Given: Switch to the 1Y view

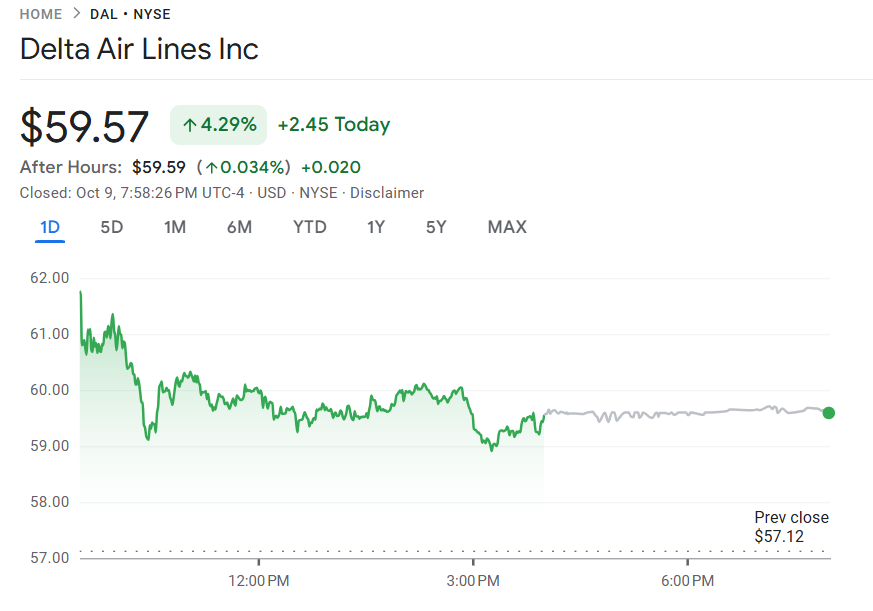Looking at the screenshot, I should (x=376, y=227).
